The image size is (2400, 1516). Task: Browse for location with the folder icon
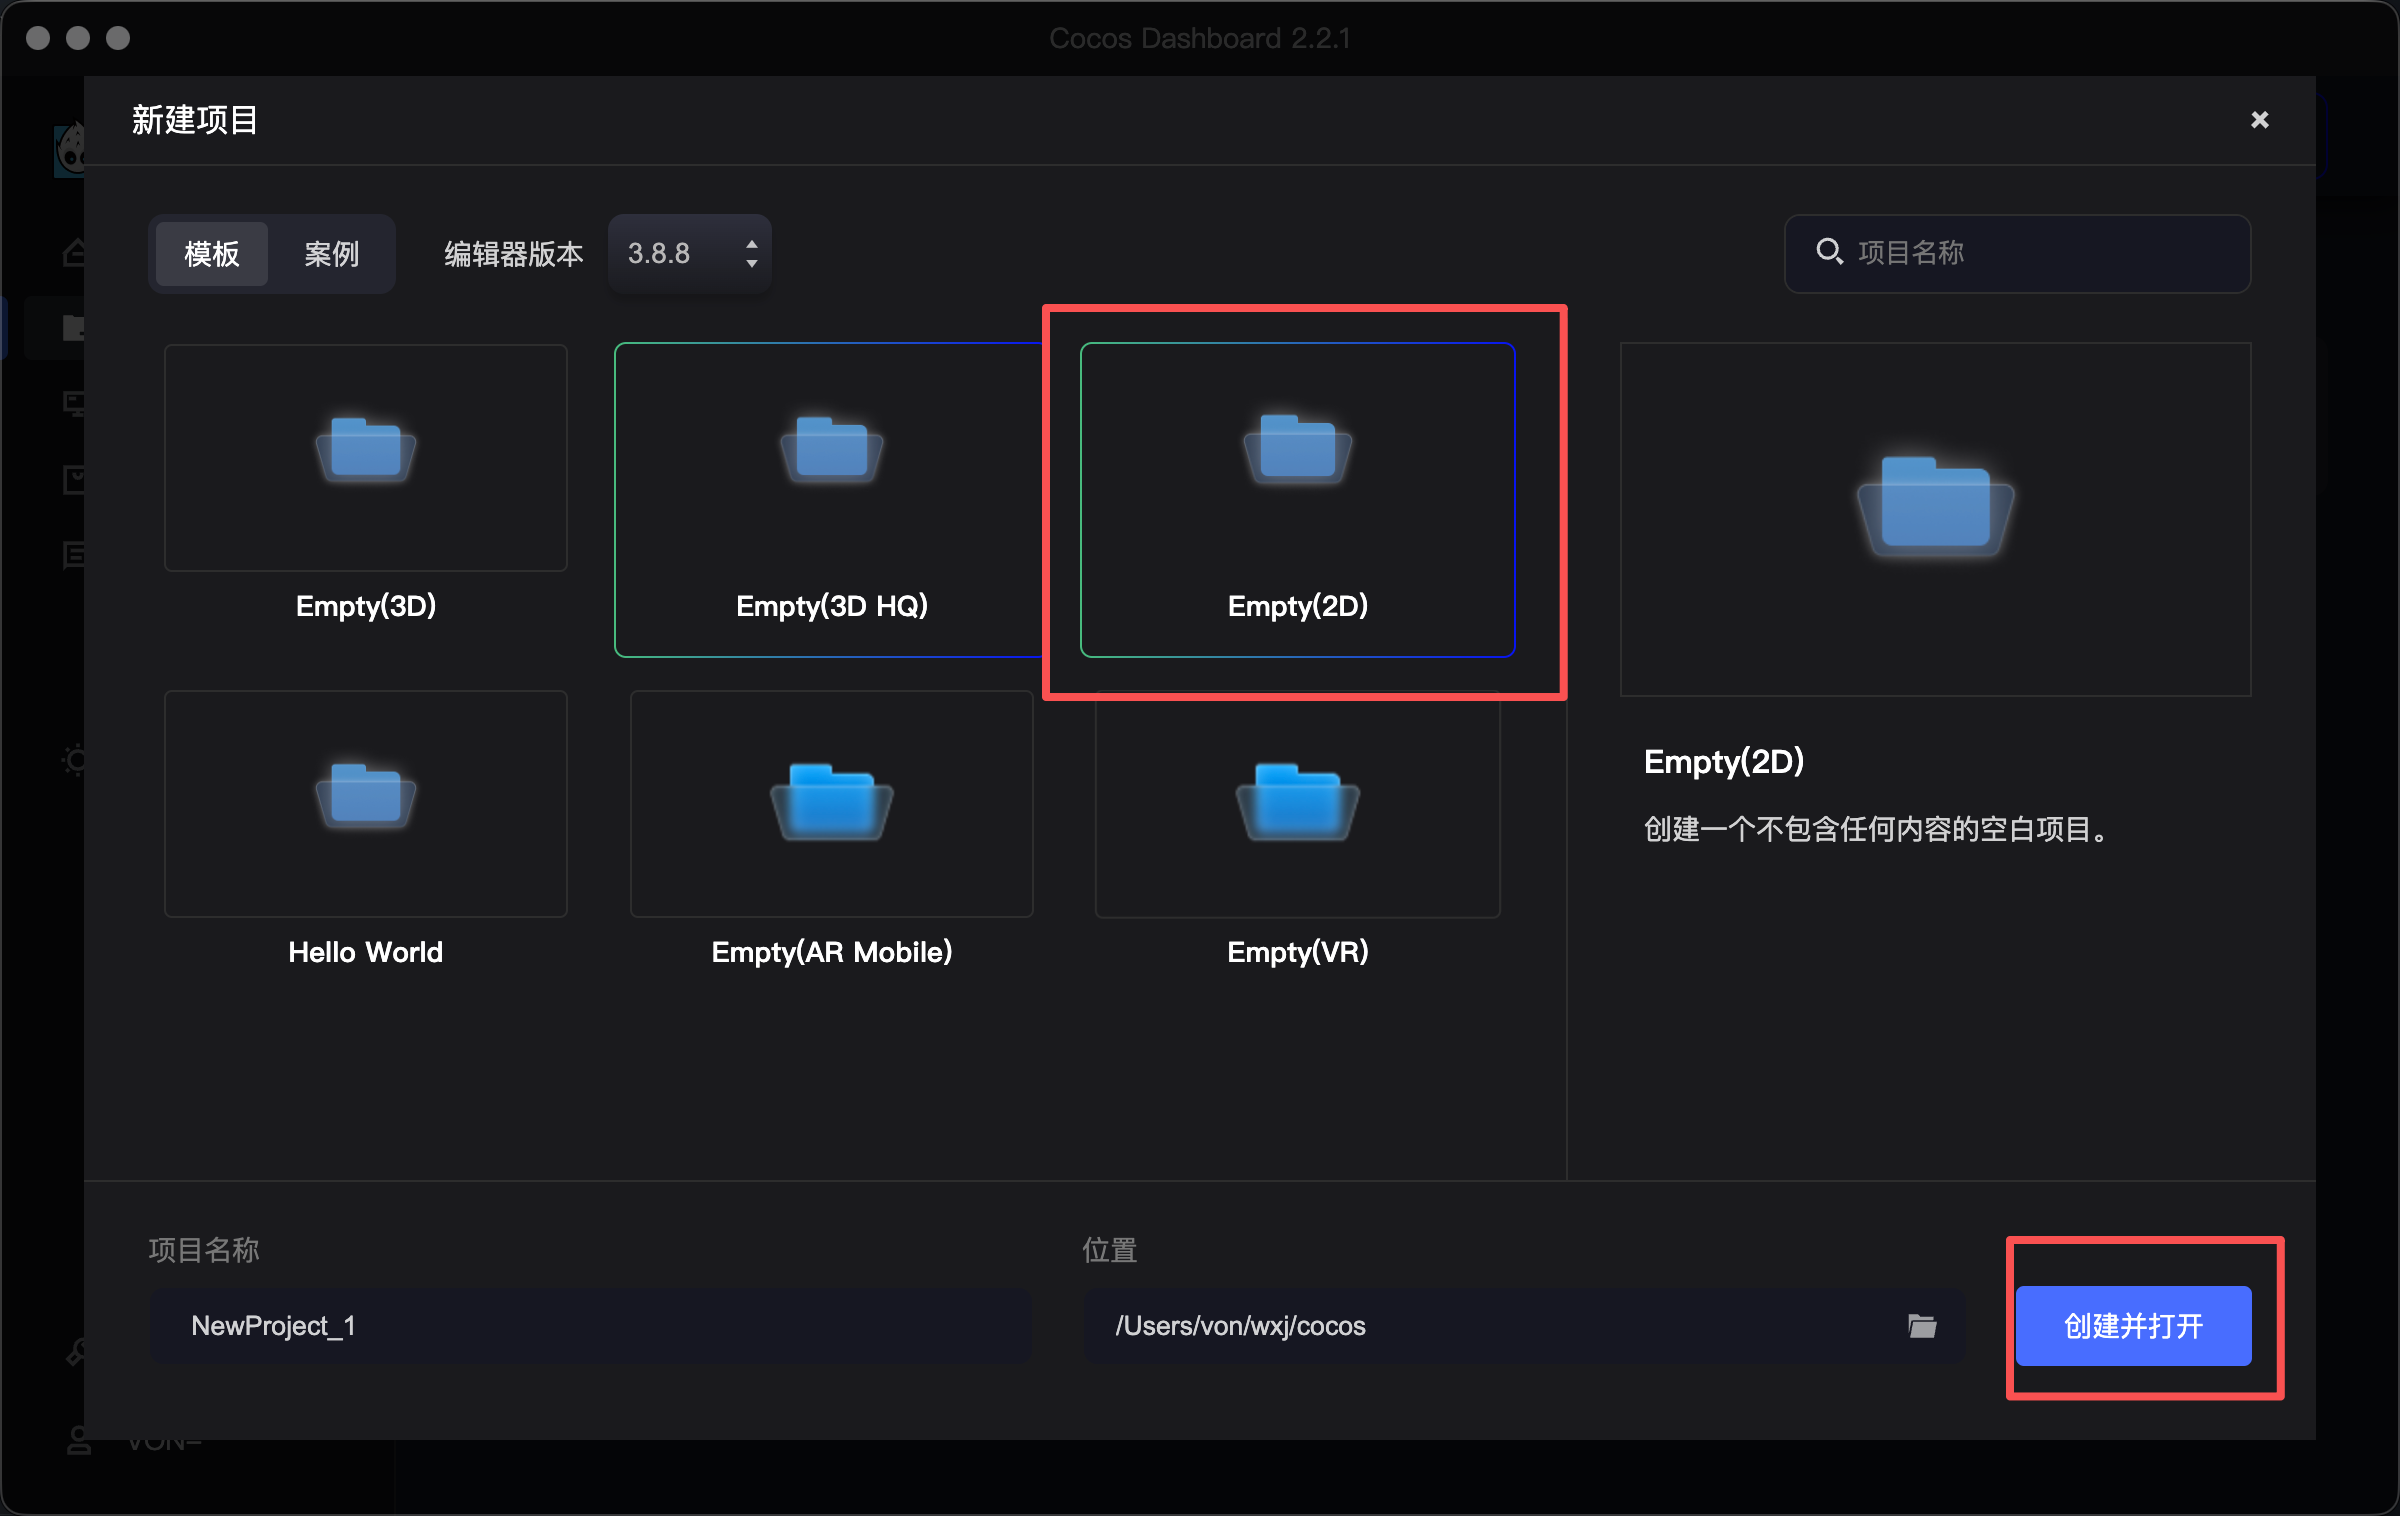[x=1922, y=1326]
